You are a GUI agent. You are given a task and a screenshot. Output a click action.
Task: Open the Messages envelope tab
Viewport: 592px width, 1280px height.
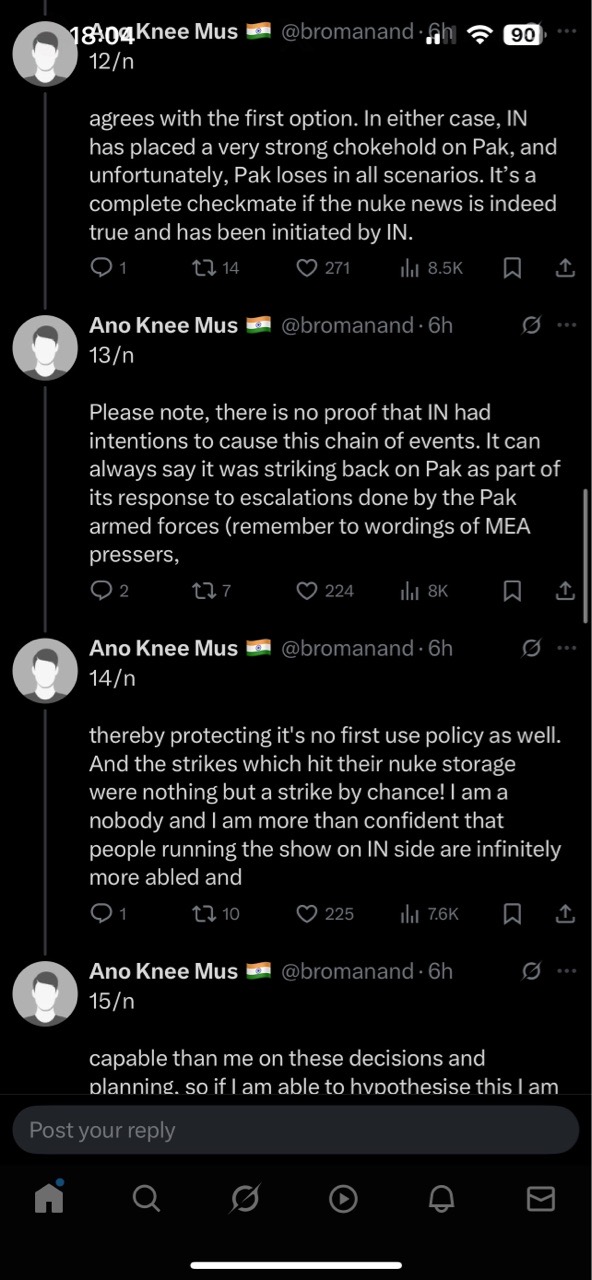click(540, 1198)
